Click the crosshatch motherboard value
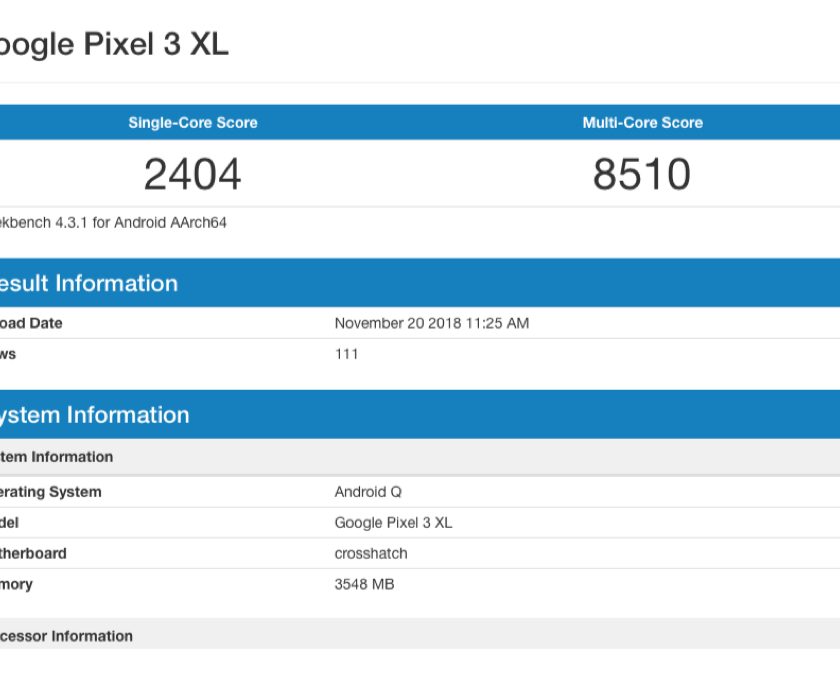The height and width of the screenshot is (673, 840). (x=370, y=554)
